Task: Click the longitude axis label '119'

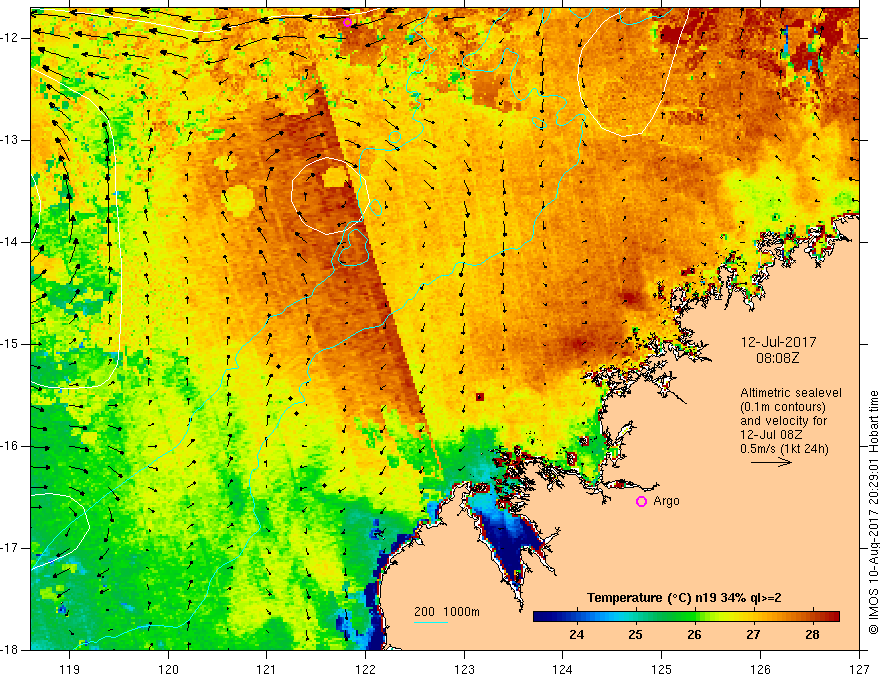Action: [x=70, y=669]
